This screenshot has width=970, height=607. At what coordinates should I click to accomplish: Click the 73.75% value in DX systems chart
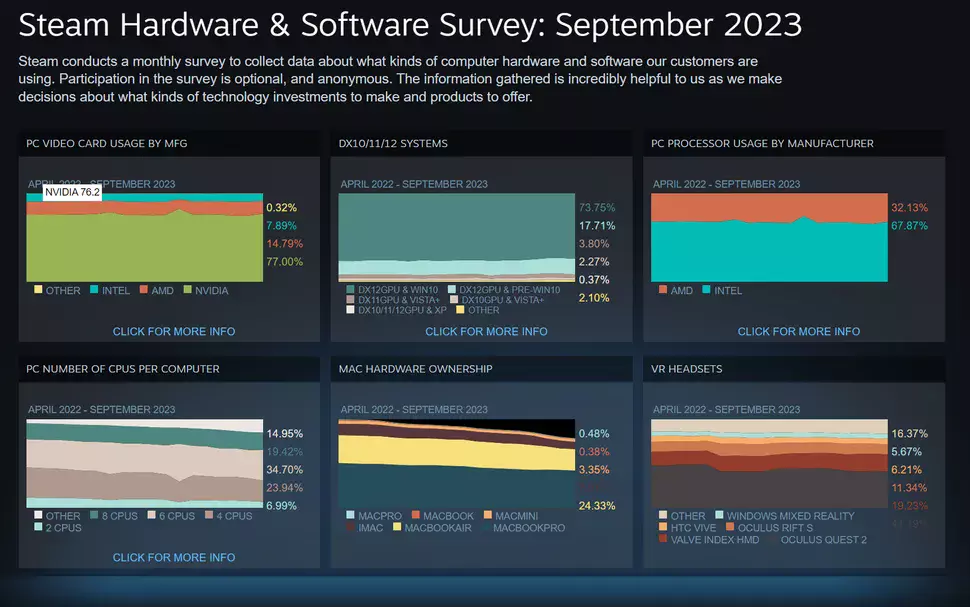(x=597, y=208)
